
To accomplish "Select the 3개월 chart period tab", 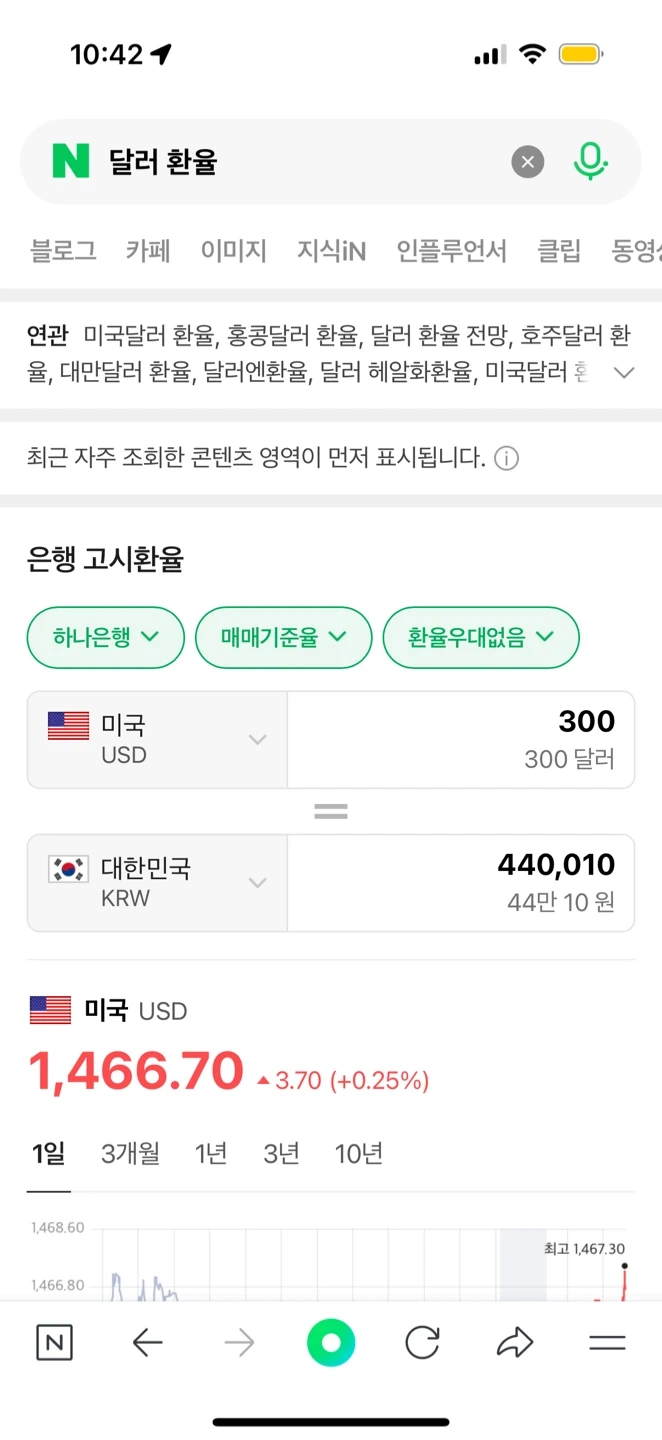I will (x=131, y=1153).
